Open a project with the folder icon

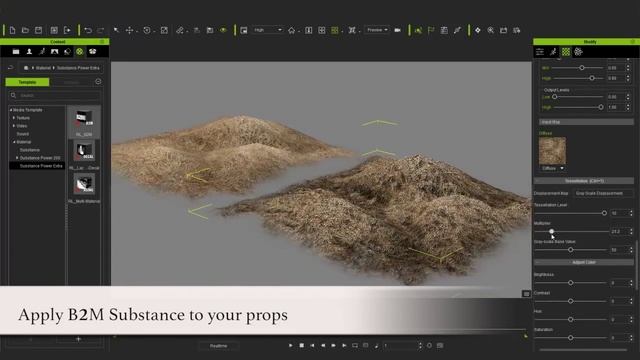coord(25,30)
